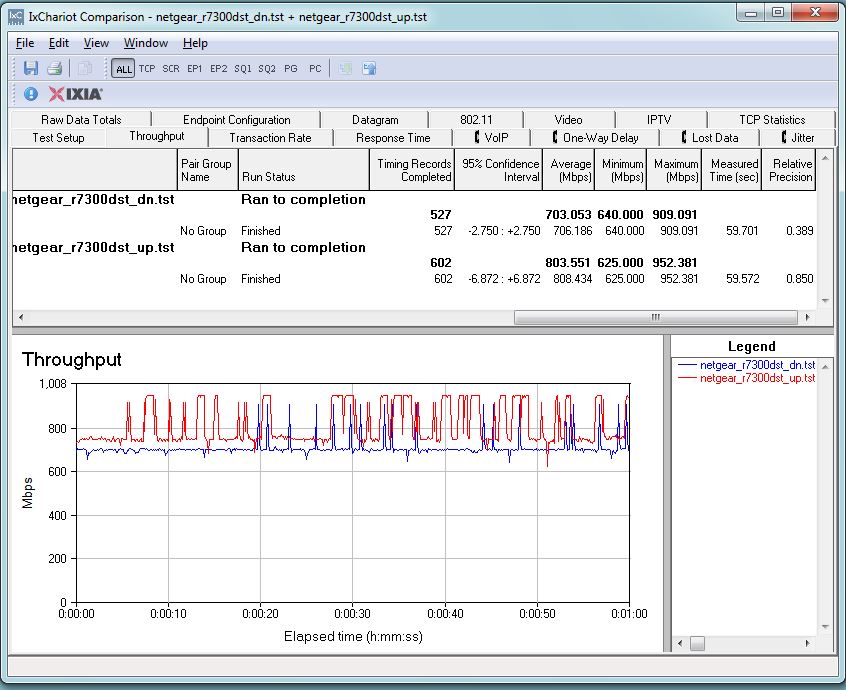Image resolution: width=846 pixels, height=690 pixels.
Task: Click the blue info icon
Action: (31, 94)
